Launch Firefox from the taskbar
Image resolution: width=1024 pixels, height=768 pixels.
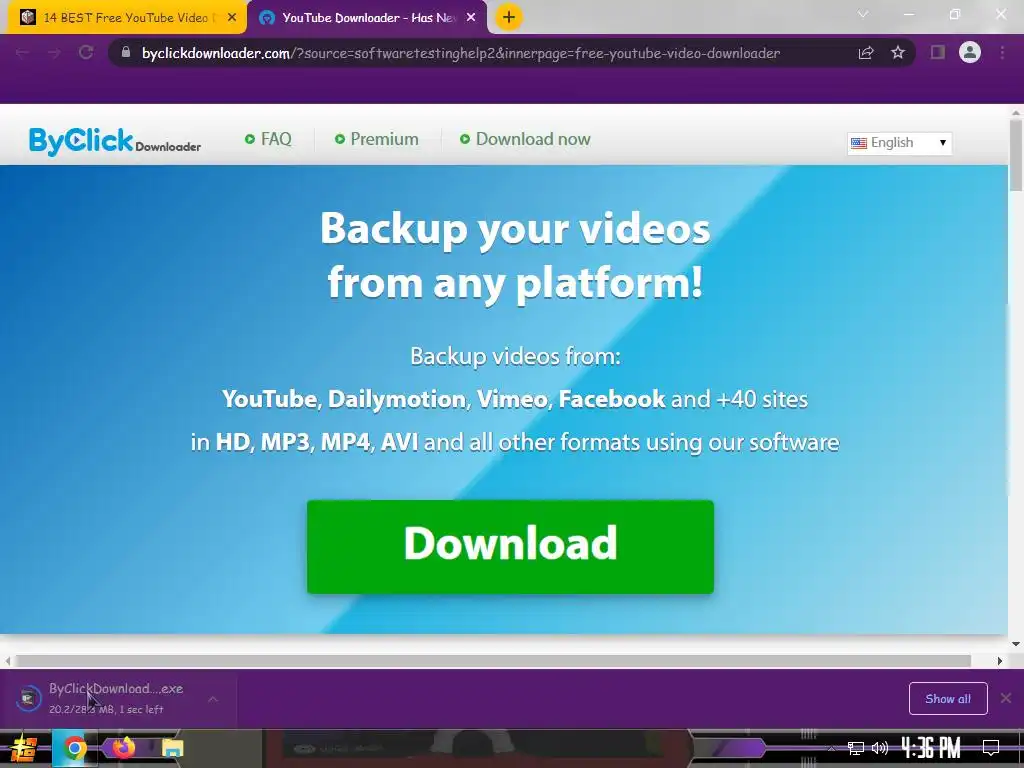pos(123,748)
